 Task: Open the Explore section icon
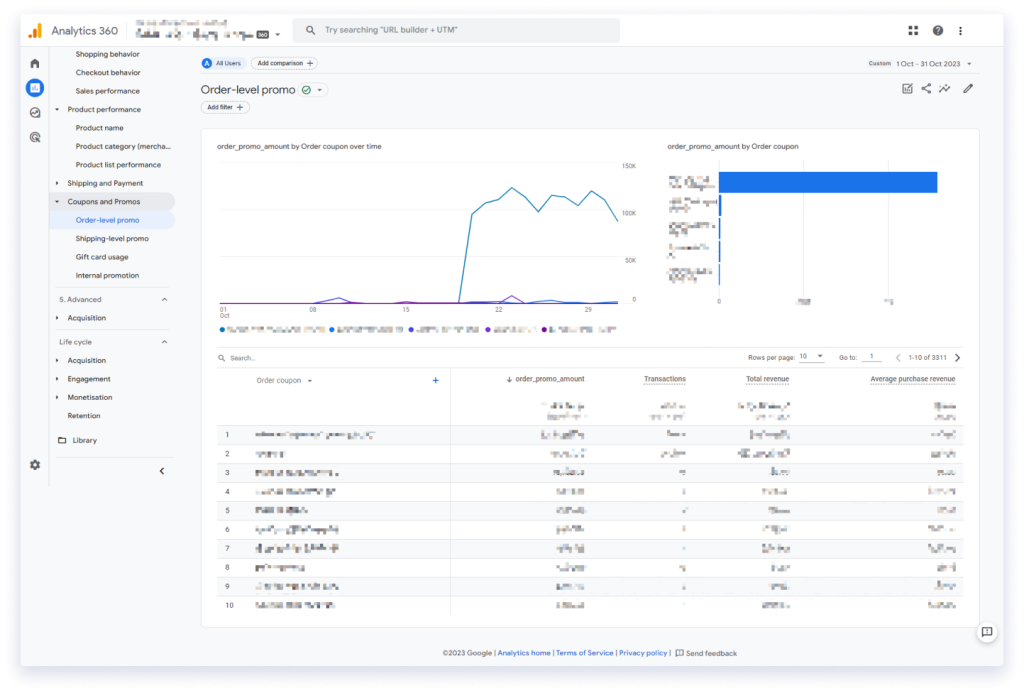coord(34,112)
